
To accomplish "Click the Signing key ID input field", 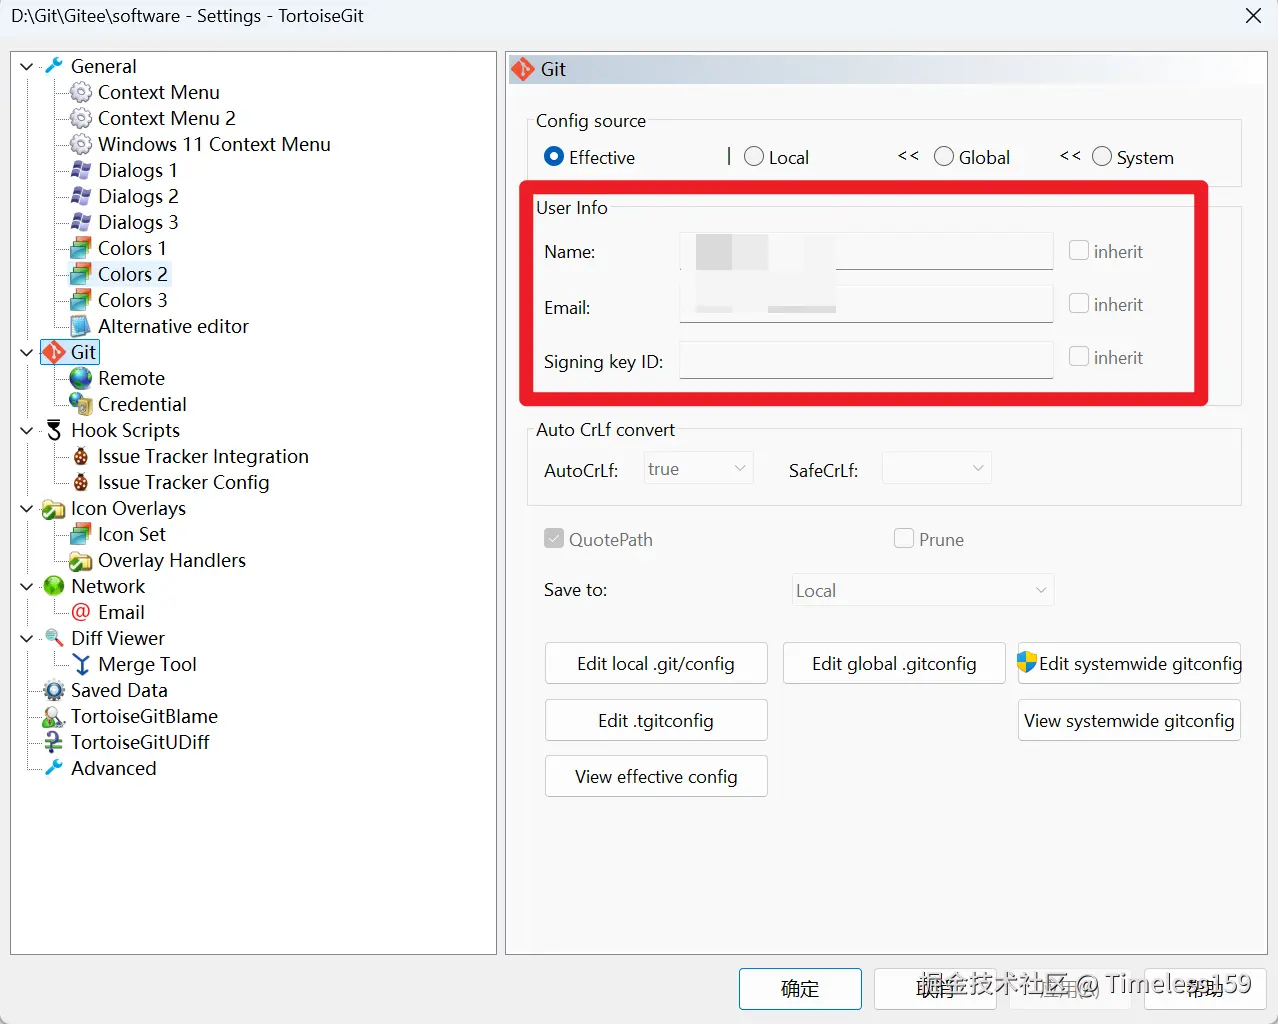I will pos(866,360).
